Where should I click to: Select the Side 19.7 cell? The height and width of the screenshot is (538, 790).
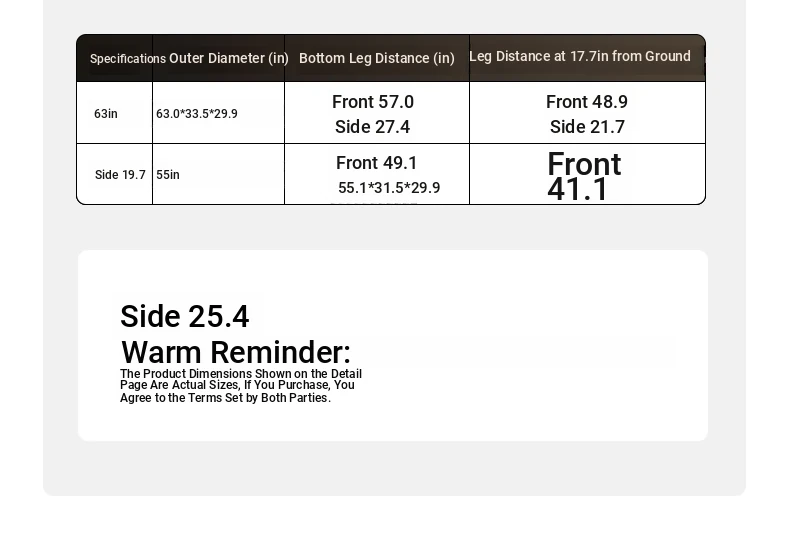tap(120, 175)
